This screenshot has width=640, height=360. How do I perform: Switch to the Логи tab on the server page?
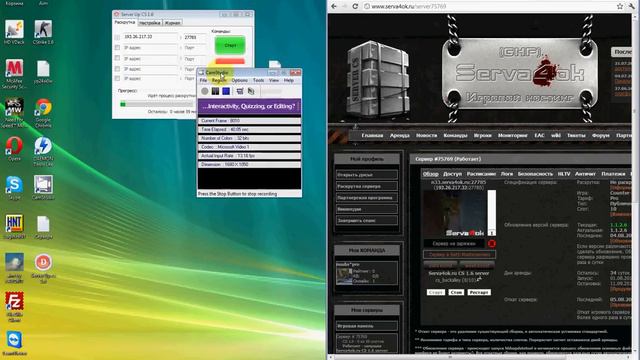(507, 173)
